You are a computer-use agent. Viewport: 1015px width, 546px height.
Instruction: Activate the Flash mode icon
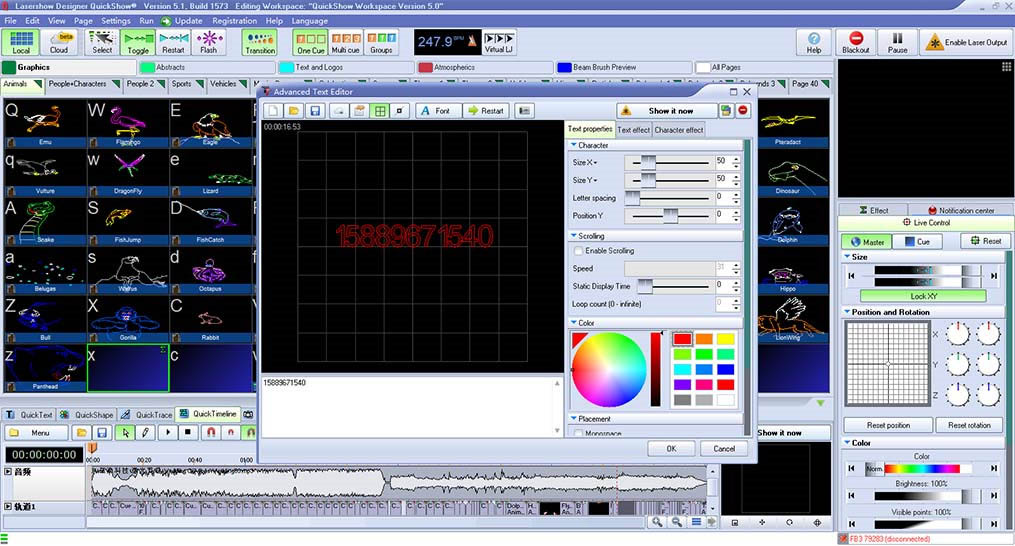(208, 43)
